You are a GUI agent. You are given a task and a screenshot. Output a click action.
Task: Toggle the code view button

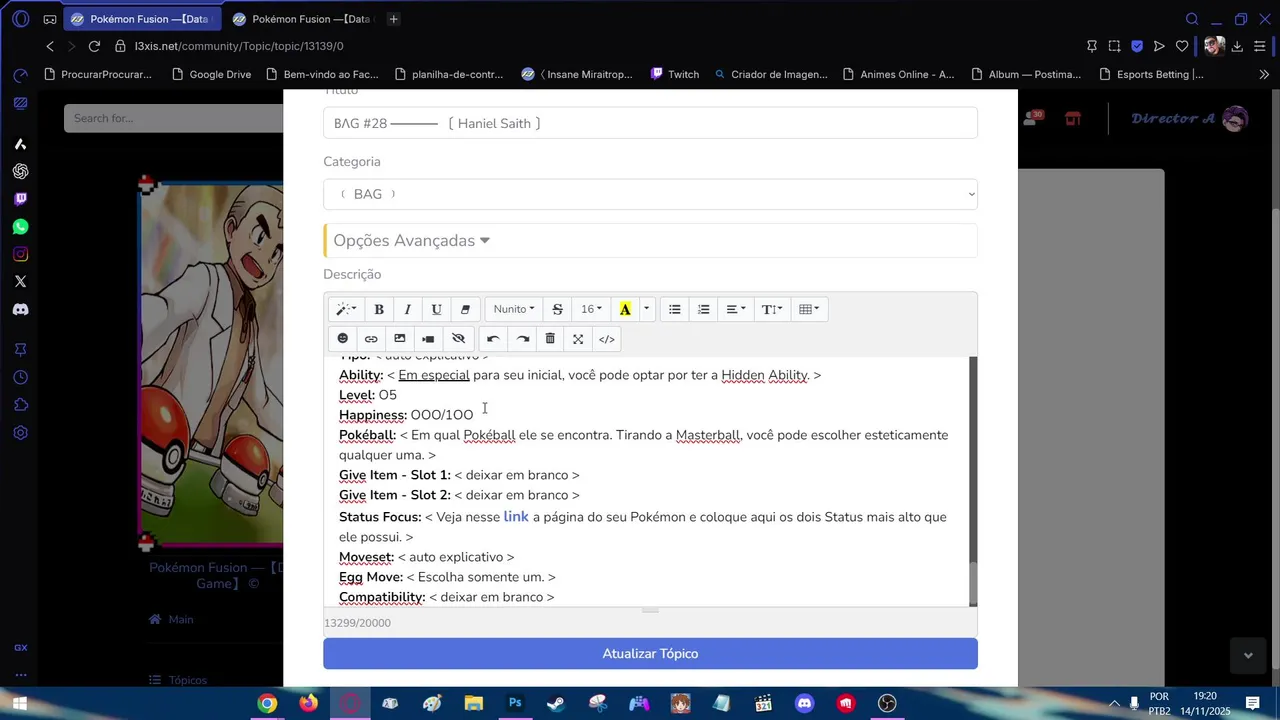point(607,339)
